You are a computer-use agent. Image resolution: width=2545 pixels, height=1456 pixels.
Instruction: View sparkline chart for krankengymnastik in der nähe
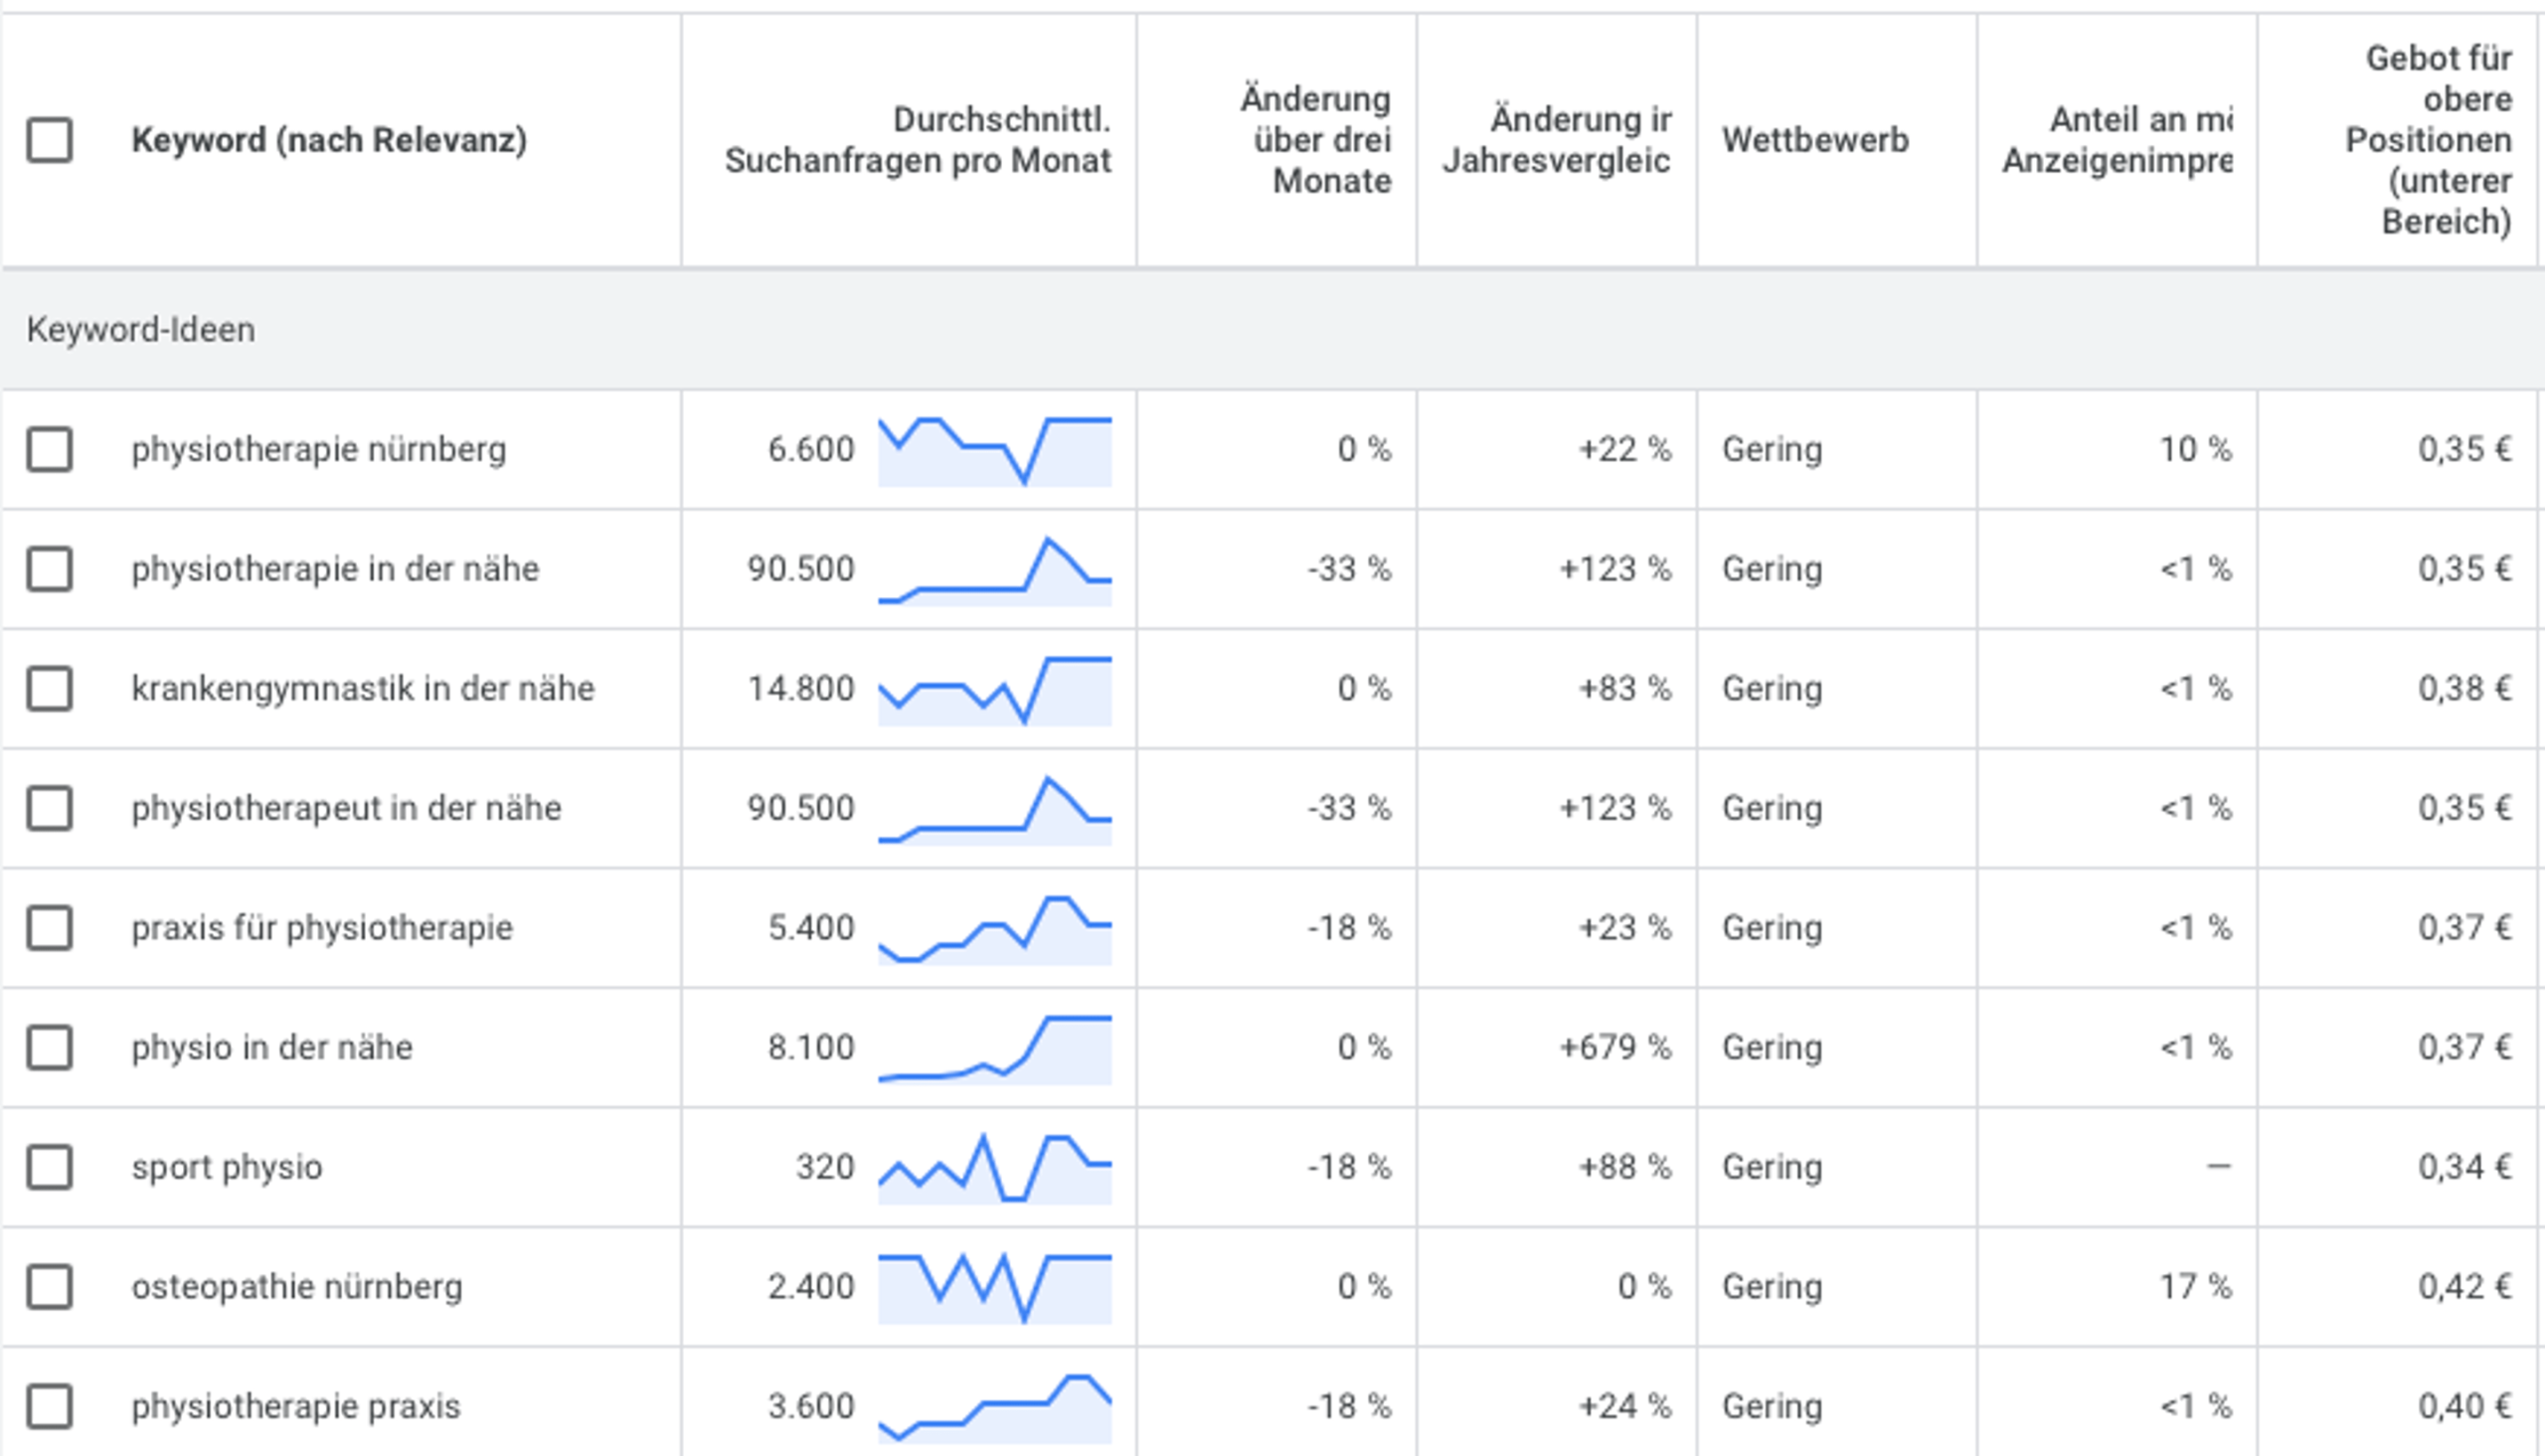[994, 690]
